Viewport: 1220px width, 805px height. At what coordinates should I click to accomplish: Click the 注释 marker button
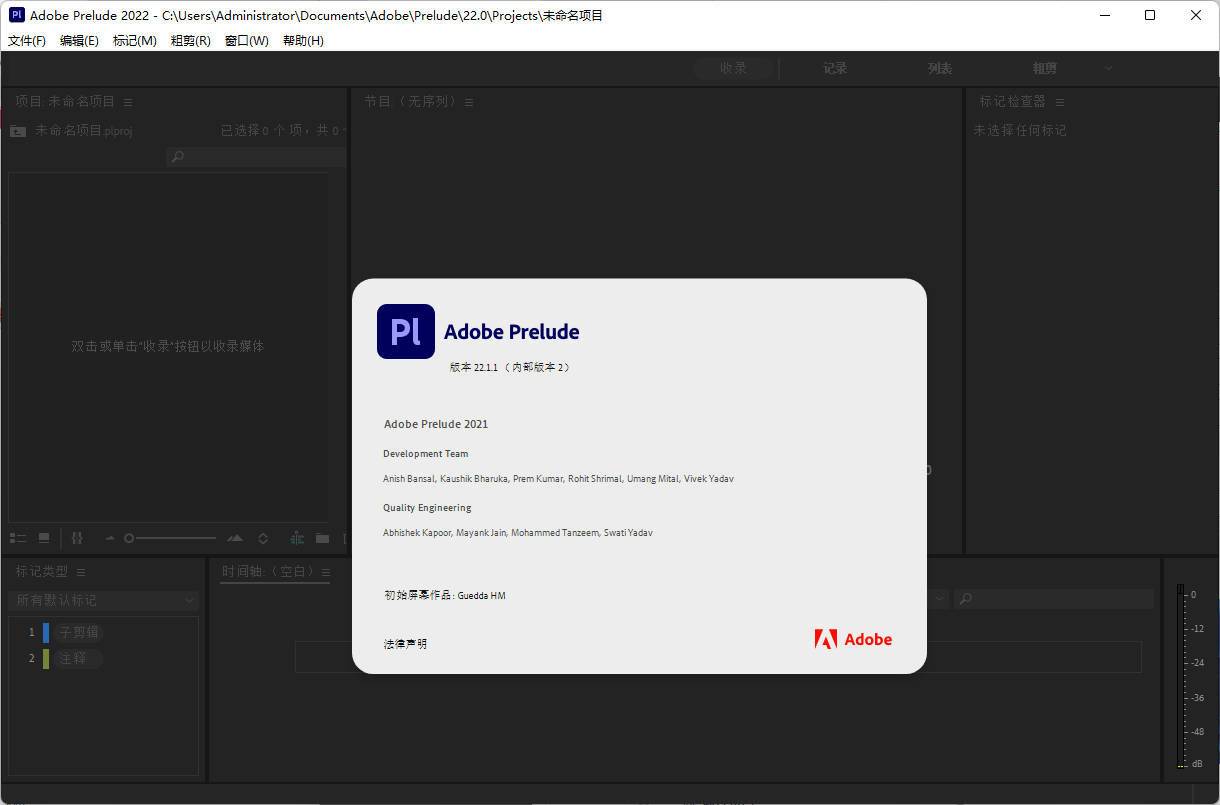78,658
